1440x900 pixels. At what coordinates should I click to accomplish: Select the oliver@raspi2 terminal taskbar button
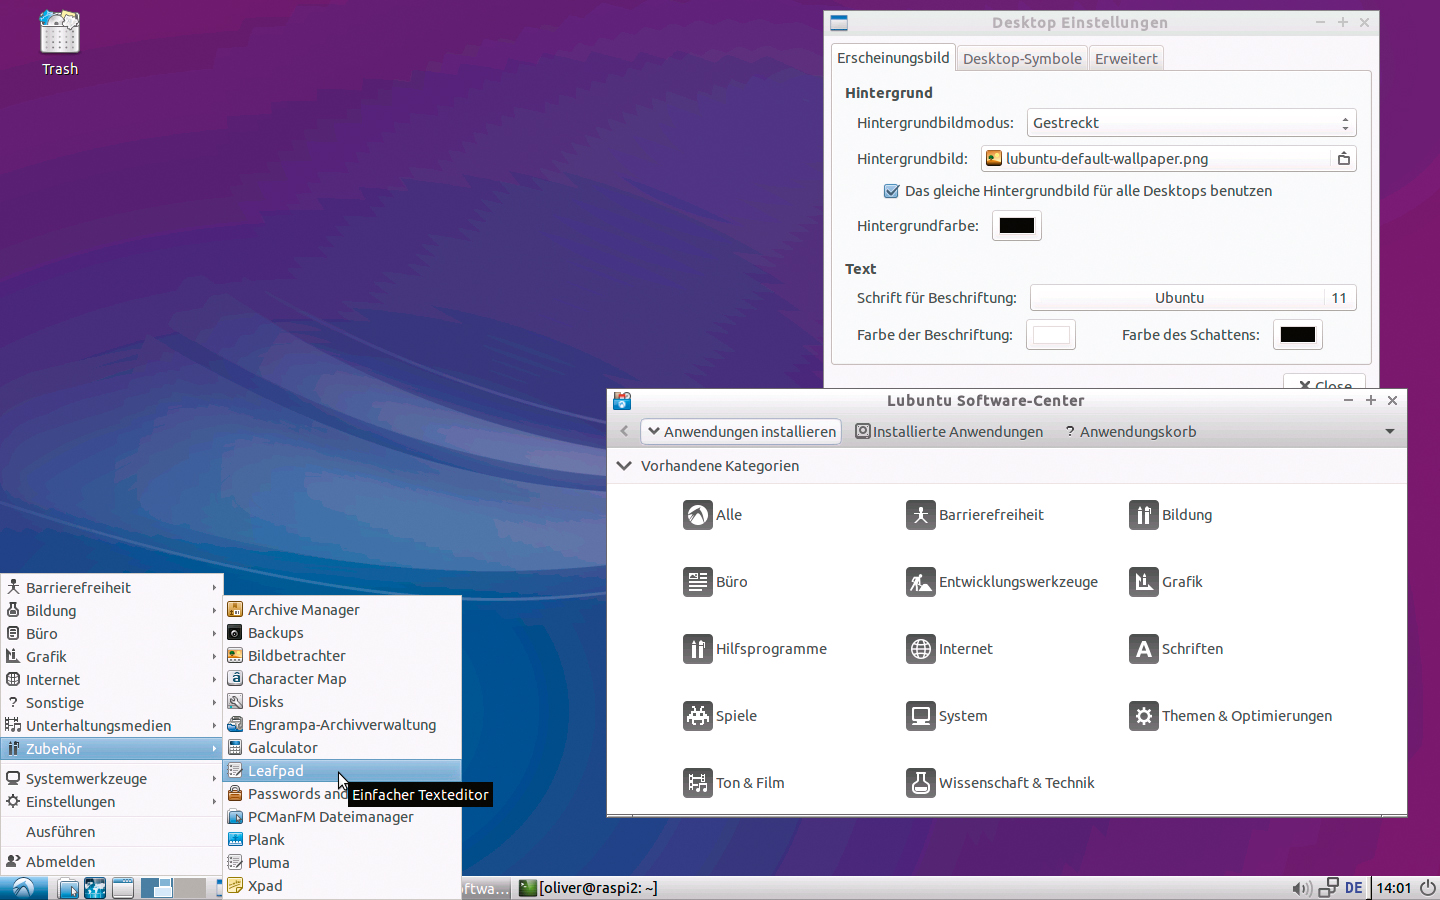[x=589, y=888]
